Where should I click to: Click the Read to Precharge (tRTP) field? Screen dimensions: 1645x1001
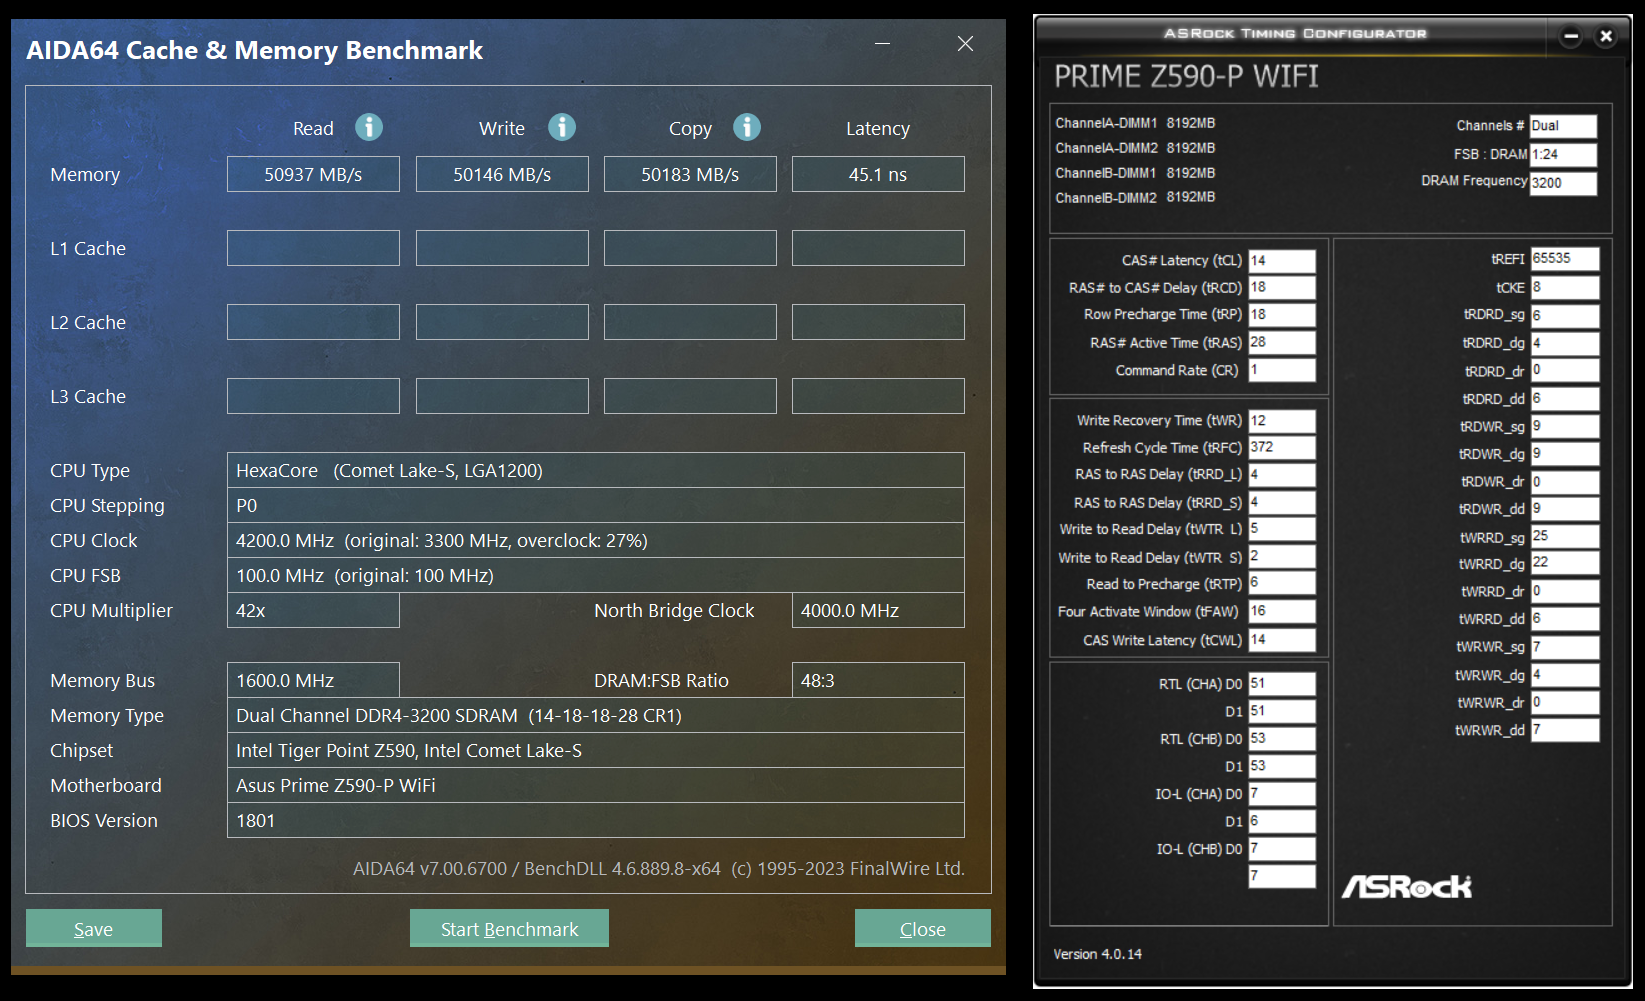tap(1282, 584)
